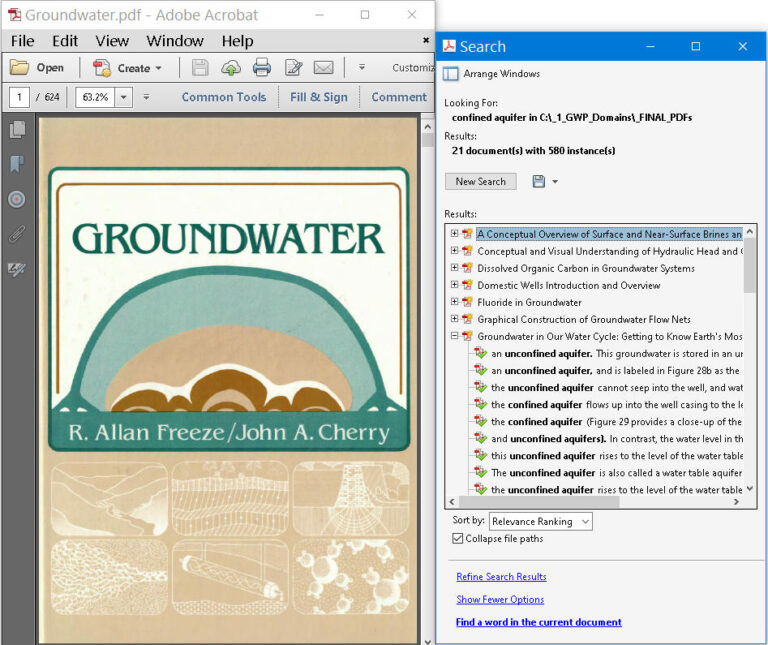The image size is (768, 645).
Task: Expand the Fluoride in Groundwater result
Action: [x=454, y=302]
